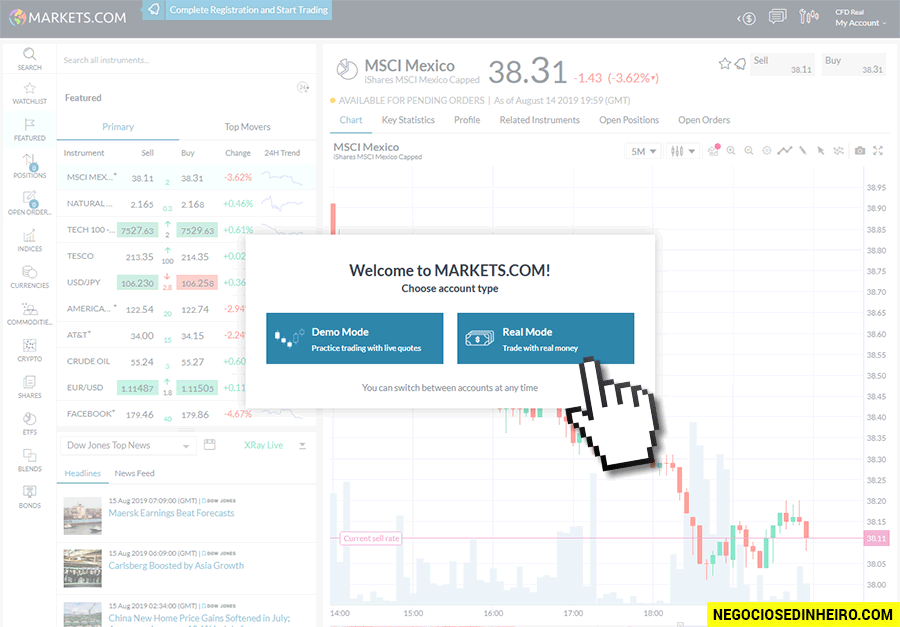The image size is (900, 627).
Task: Open the Crypto category
Action: point(29,350)
